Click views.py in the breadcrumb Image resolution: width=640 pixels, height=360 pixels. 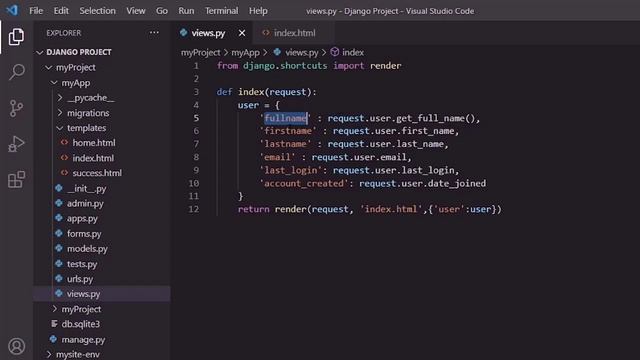[x=302, y=52]
